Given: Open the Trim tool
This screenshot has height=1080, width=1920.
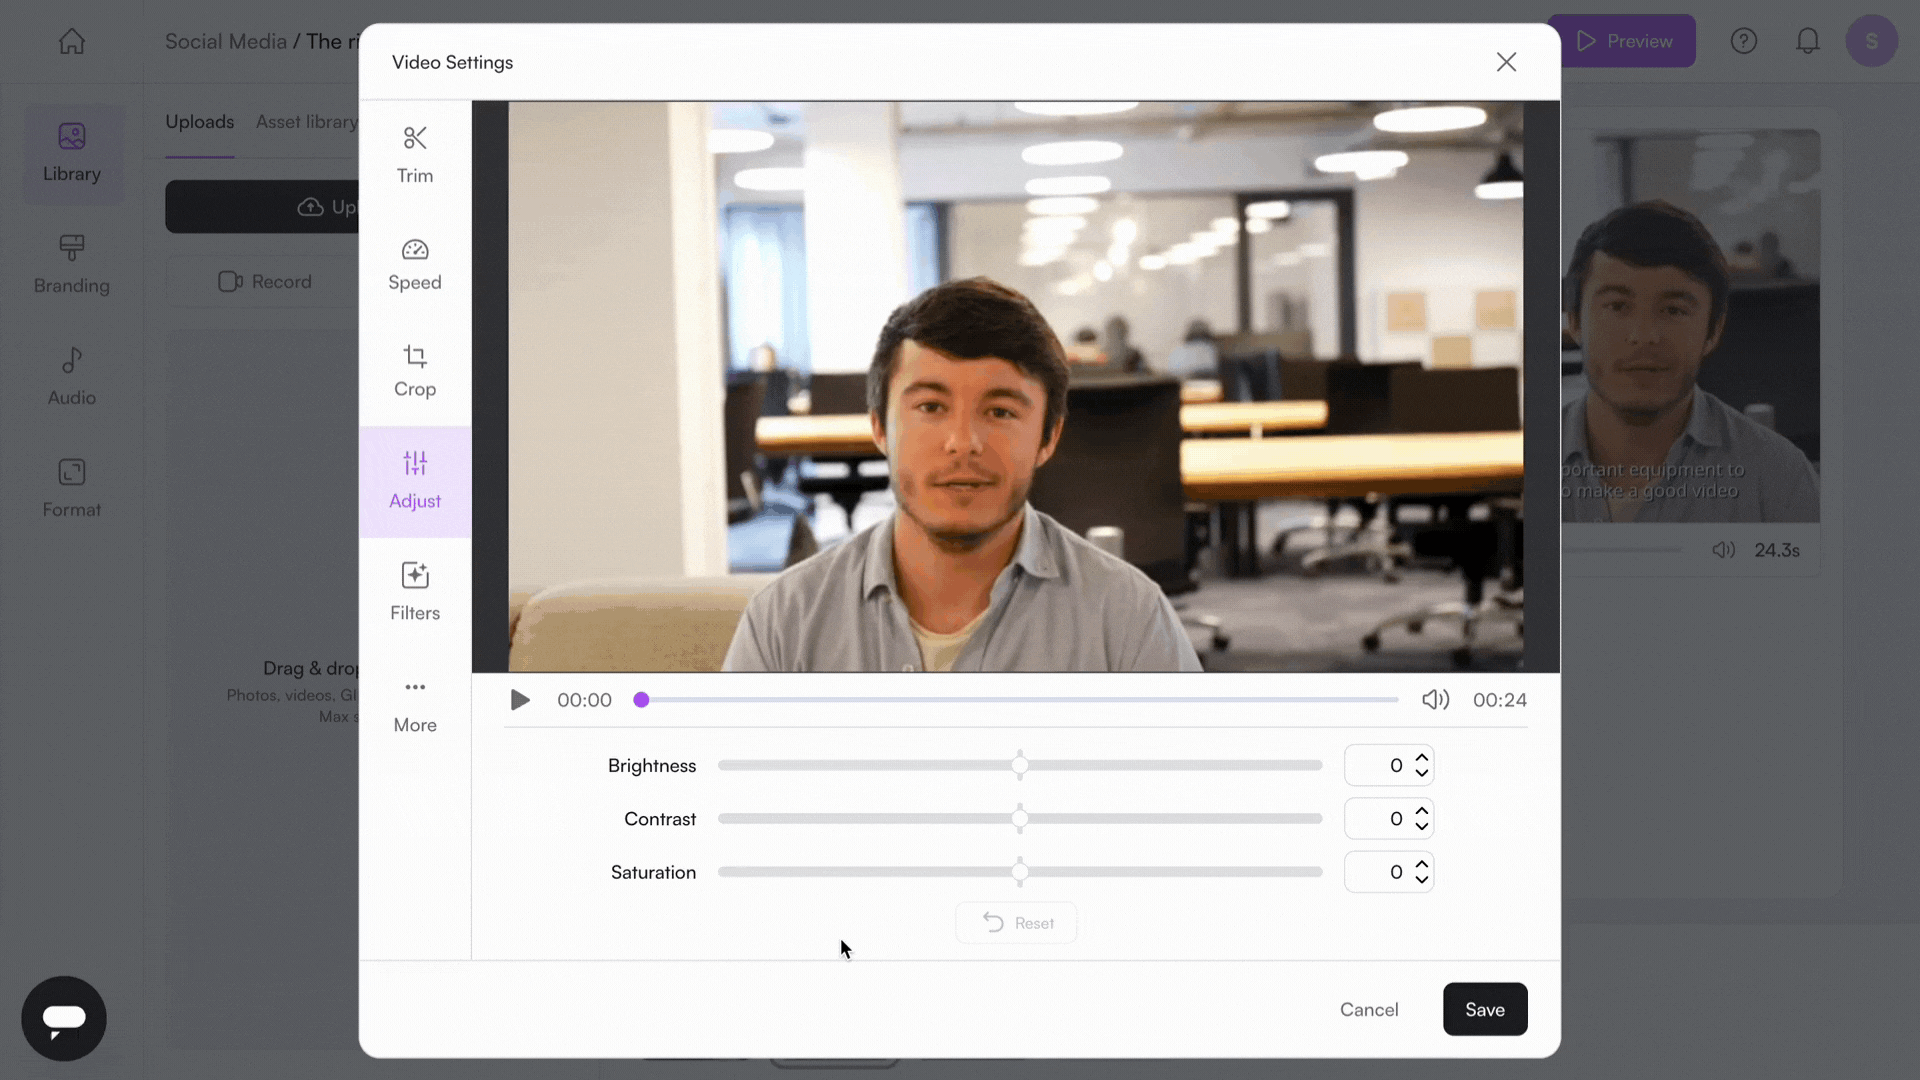Looking at the screenshot, I should (x=415, y=155).
